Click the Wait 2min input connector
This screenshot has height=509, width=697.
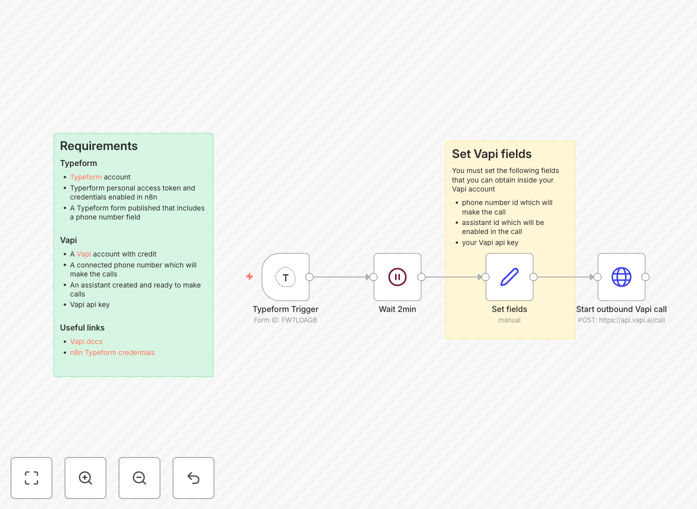coord(374,277)
